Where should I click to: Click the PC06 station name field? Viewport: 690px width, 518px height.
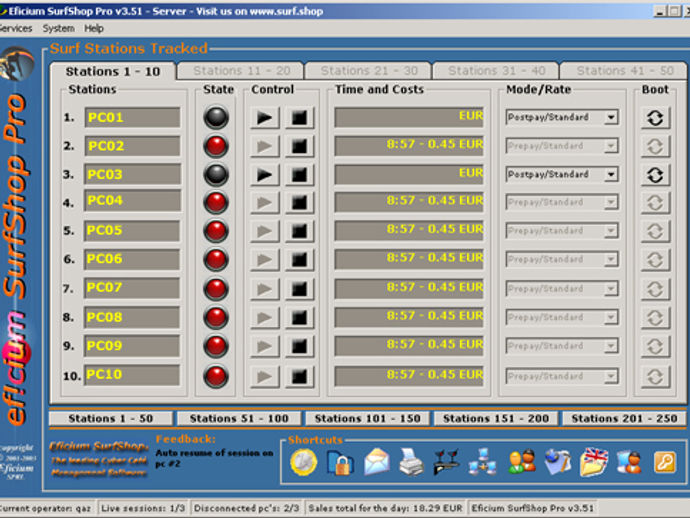[x=132, y=259]
